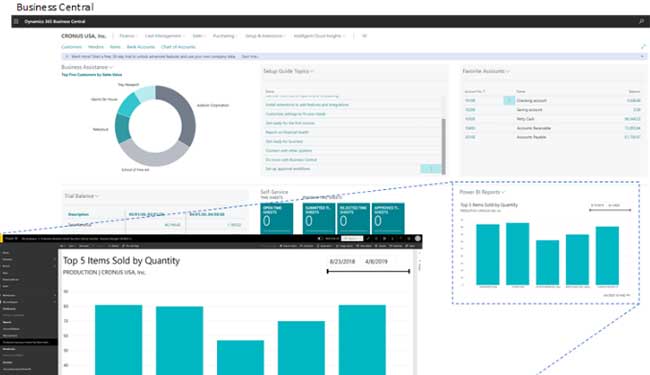Click the date range slider in Power BI Reports tile
650x375 pixels.
[610, 210]
